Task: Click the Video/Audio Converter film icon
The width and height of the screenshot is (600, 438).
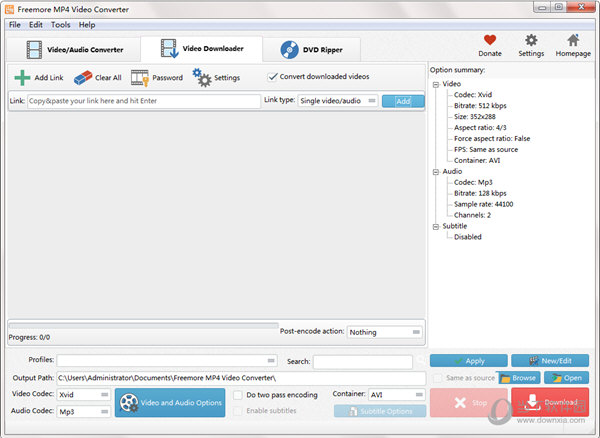Action: 34,50
